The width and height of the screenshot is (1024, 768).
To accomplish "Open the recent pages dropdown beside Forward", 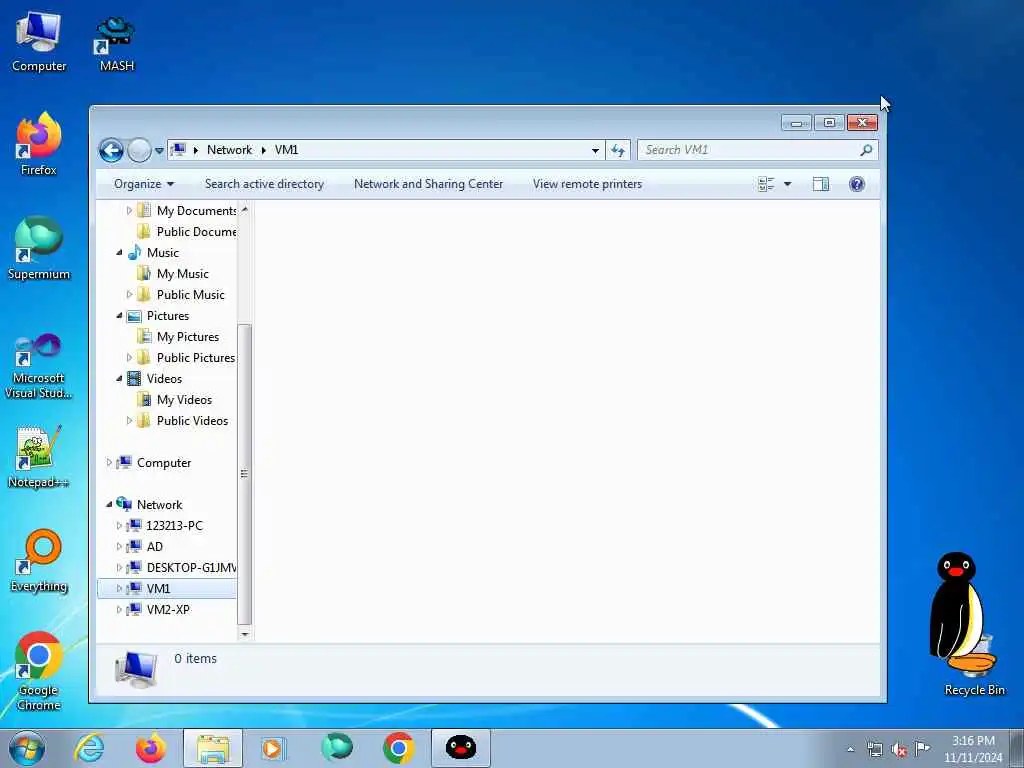I will pyautogui.click(x=159, y=151).
